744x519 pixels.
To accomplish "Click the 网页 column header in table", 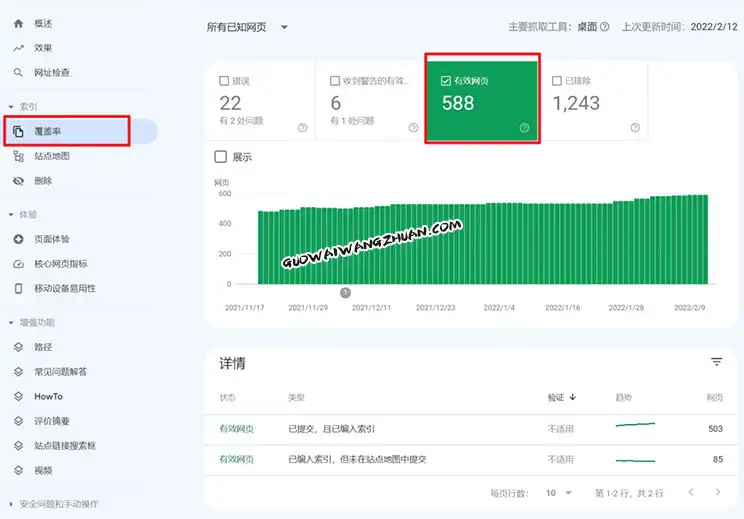I will pyautogui.click(x=715, y=398).
